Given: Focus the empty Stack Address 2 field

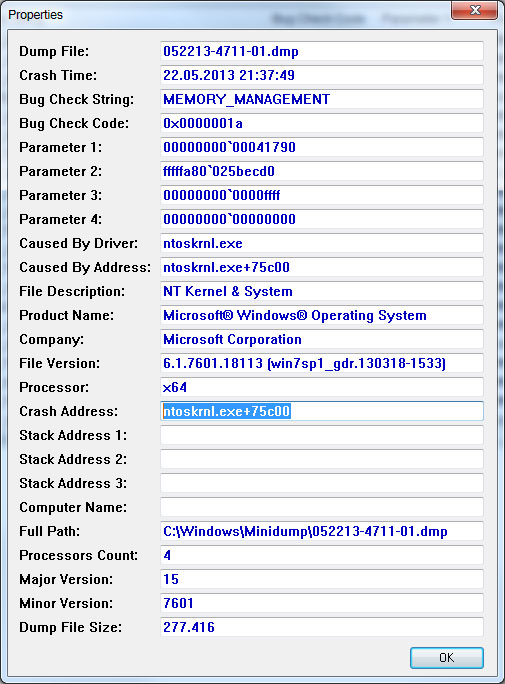Looking at the screenshot, I should pos(322,459).
